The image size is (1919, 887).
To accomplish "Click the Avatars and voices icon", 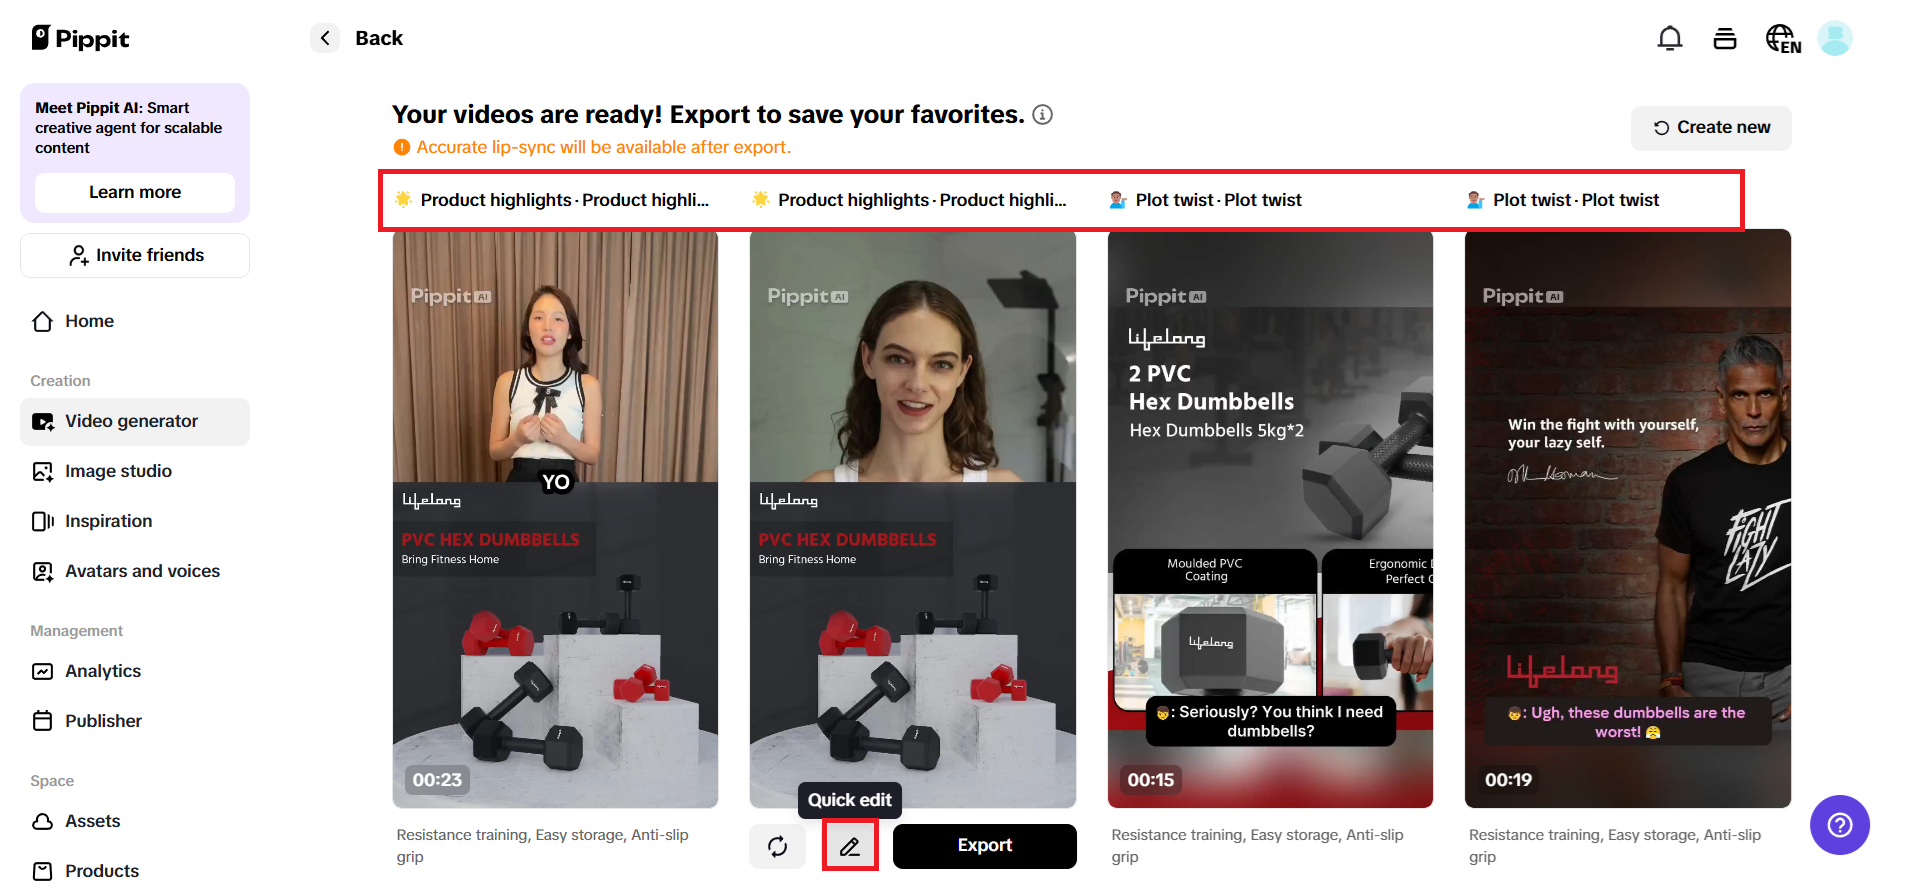I will (43, 571).
